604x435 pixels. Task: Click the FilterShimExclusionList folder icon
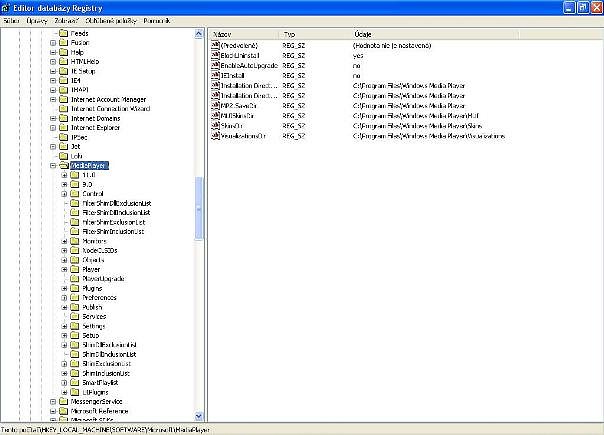[75, 222]
